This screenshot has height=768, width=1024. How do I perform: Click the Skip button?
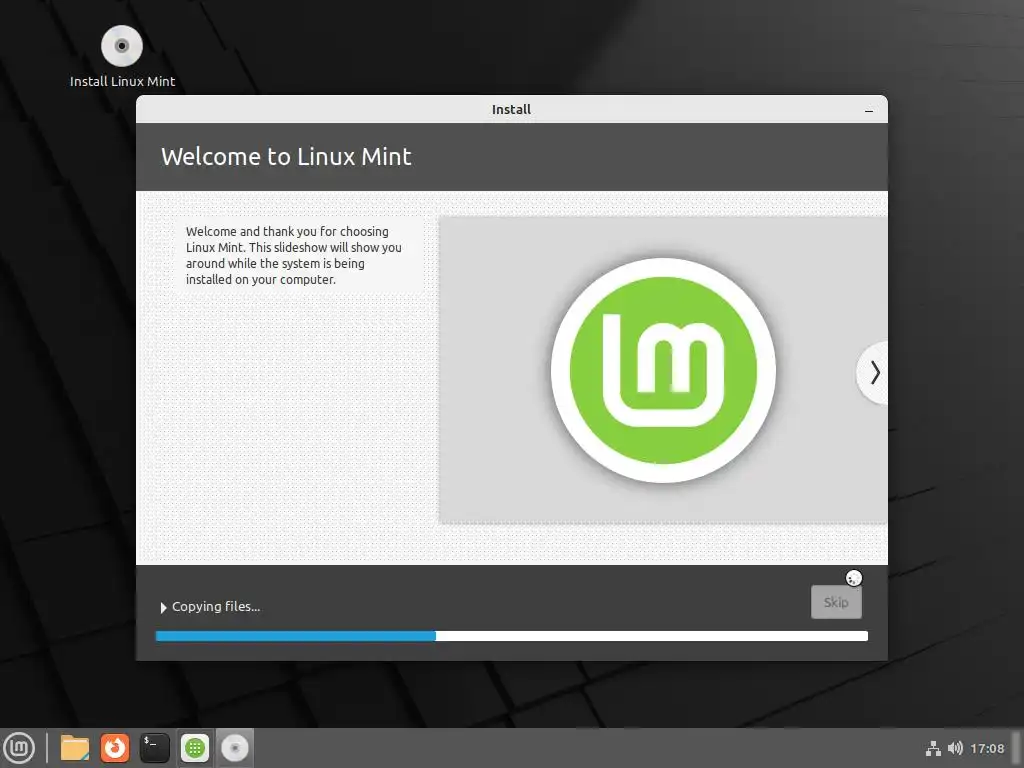point(836,602)
